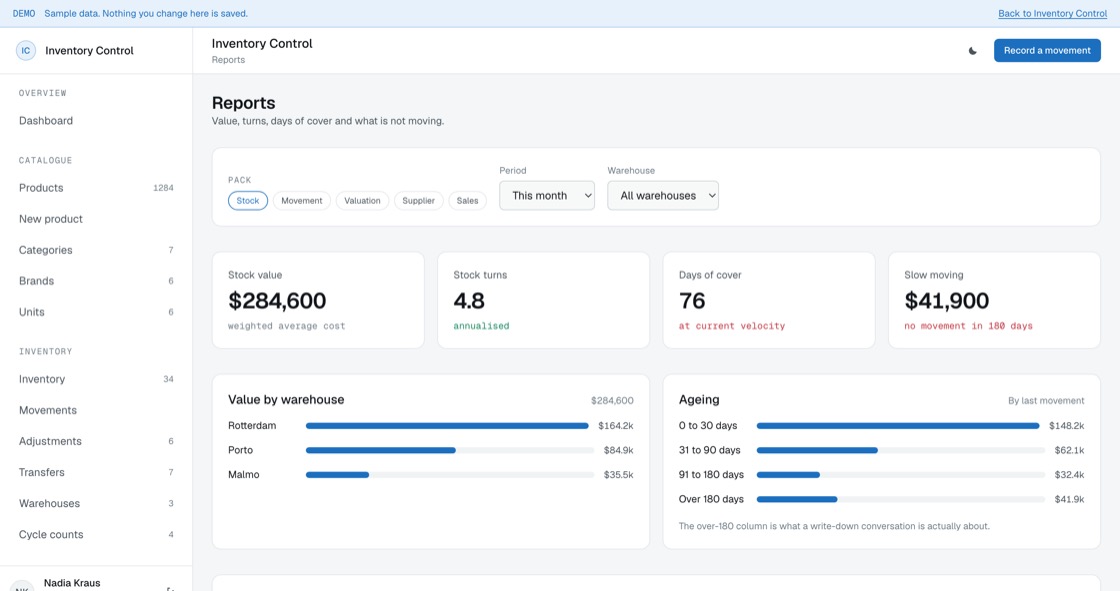Viewport: 1120px width, 591px height.
Task: Click the Porto warehouse value bar
Action: pyautogui.click(x=381, y=450)
